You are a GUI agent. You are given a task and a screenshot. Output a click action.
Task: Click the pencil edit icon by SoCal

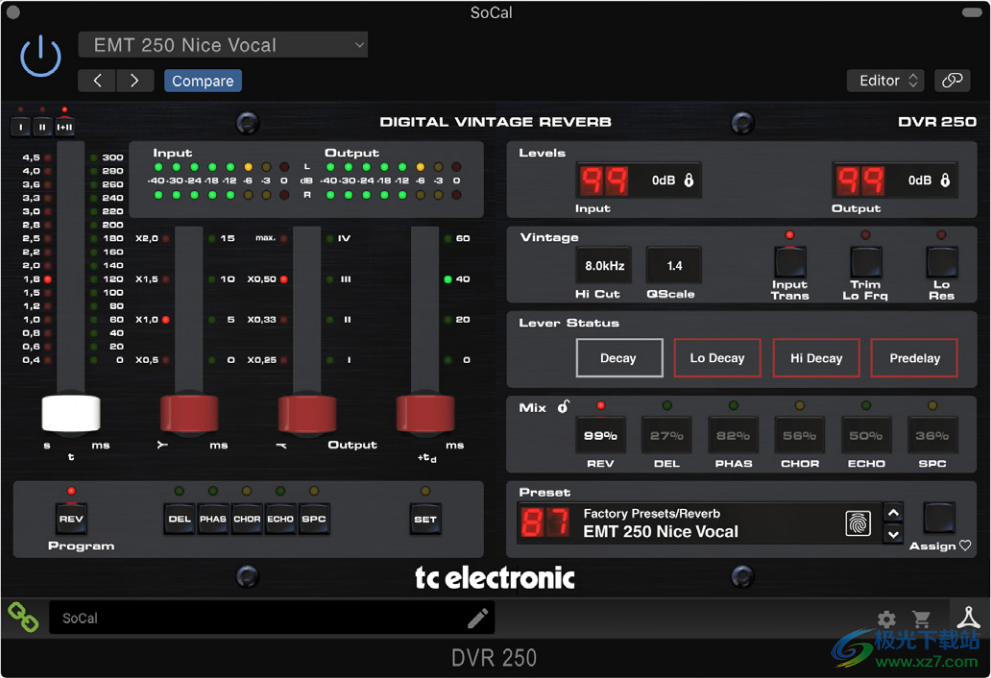tap(478, 618)
